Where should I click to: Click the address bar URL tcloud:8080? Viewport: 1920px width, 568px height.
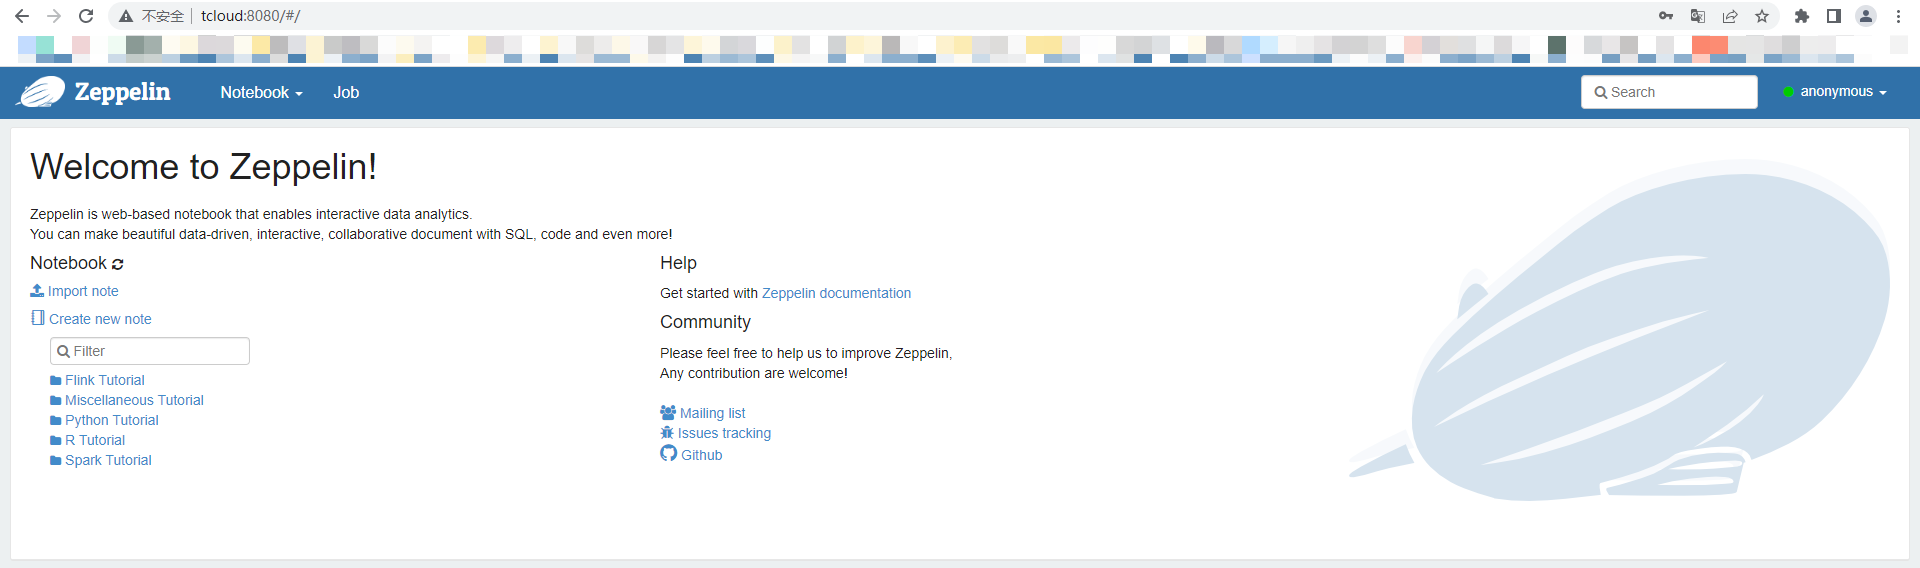250,16
